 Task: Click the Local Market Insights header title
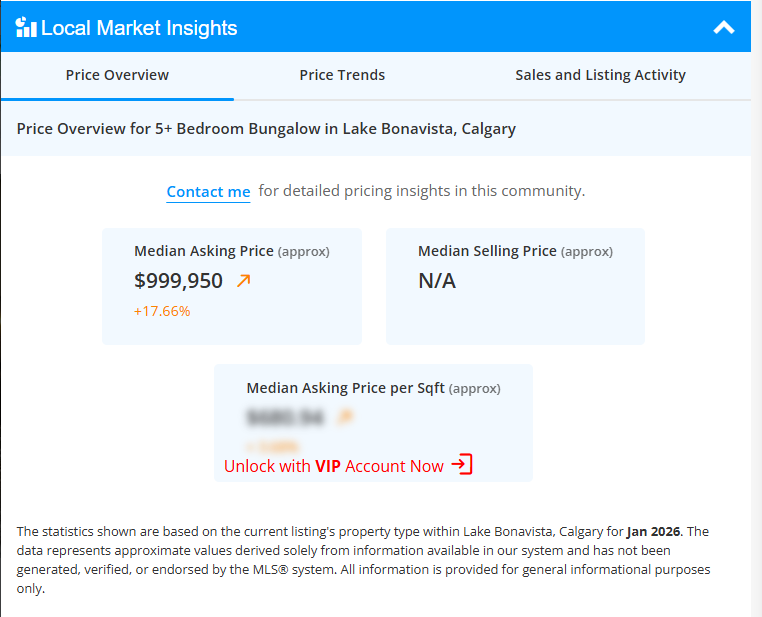tap(139, 28)
